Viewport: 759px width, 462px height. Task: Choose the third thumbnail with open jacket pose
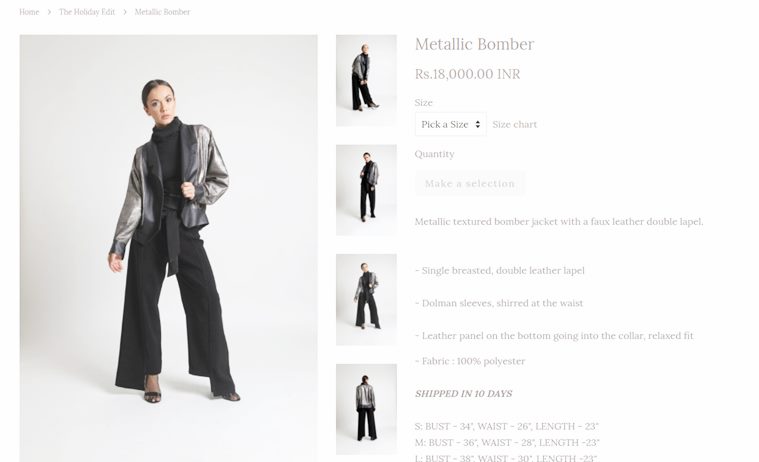(x=366, y=299)
